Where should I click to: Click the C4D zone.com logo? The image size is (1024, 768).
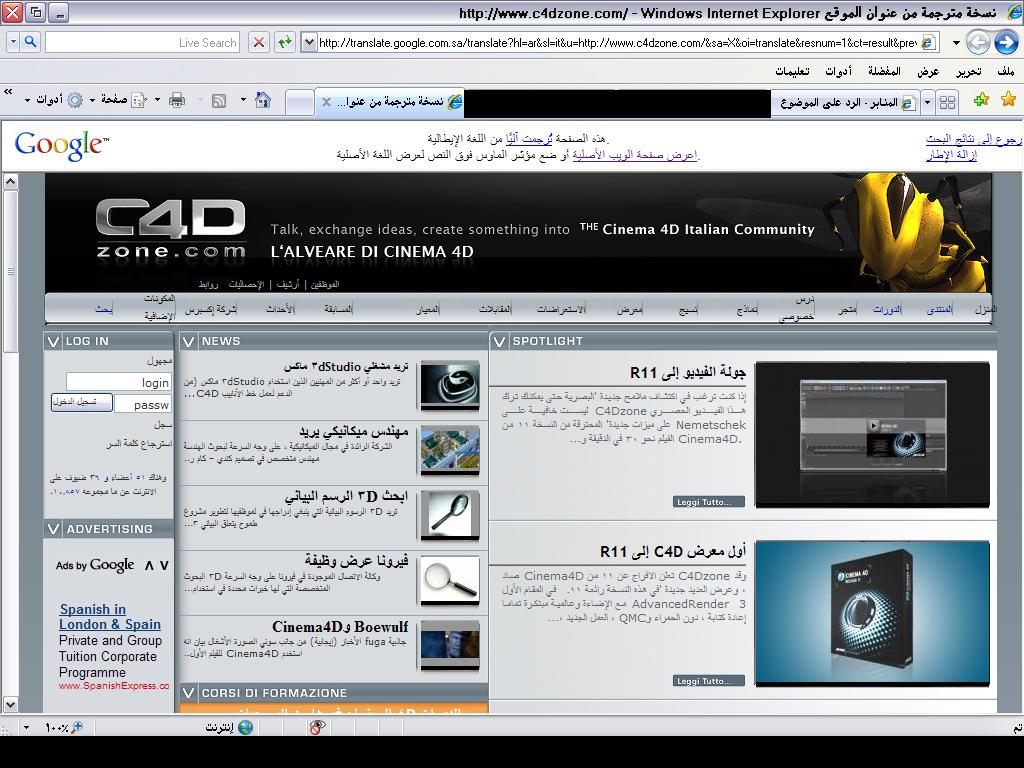[171, 229]
